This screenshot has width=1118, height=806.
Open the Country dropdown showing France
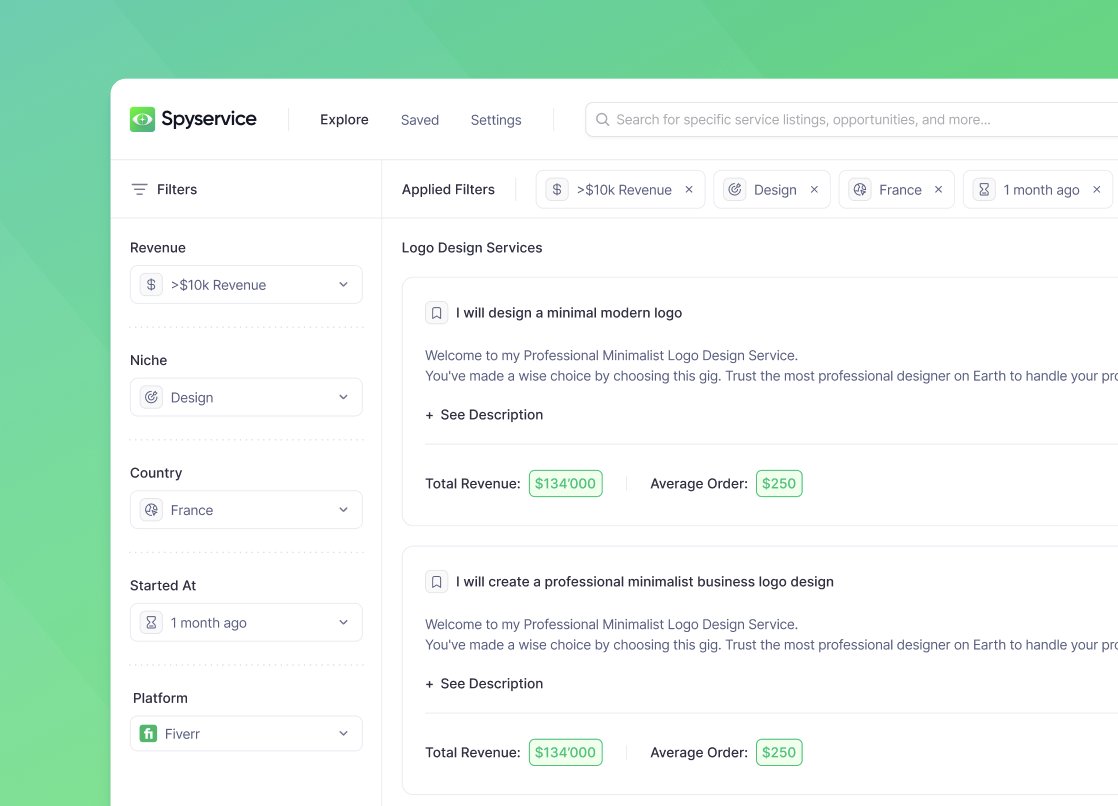[246, 510]
